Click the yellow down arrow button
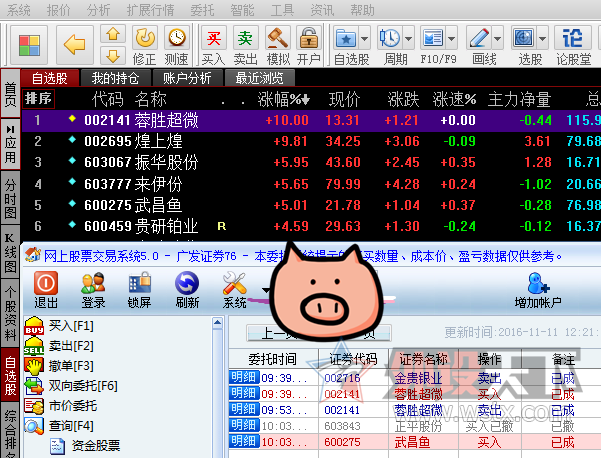Screen dimensions: 601x458 [x=113, y=56]
